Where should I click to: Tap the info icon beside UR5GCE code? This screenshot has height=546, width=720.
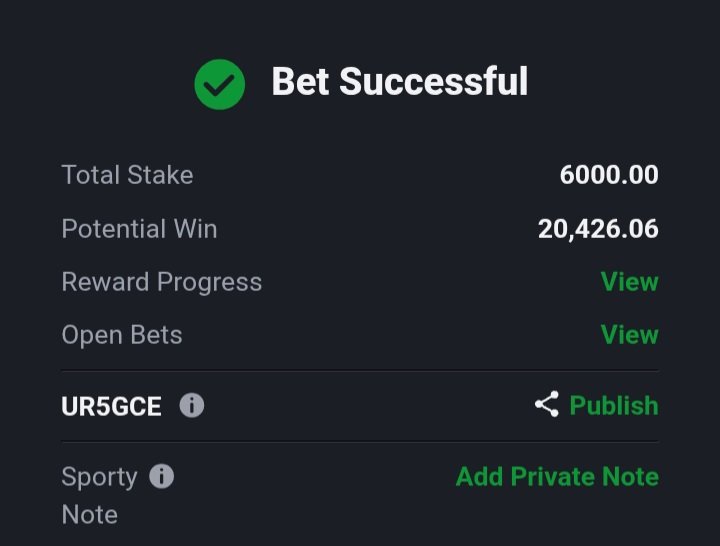pos(191,405)
